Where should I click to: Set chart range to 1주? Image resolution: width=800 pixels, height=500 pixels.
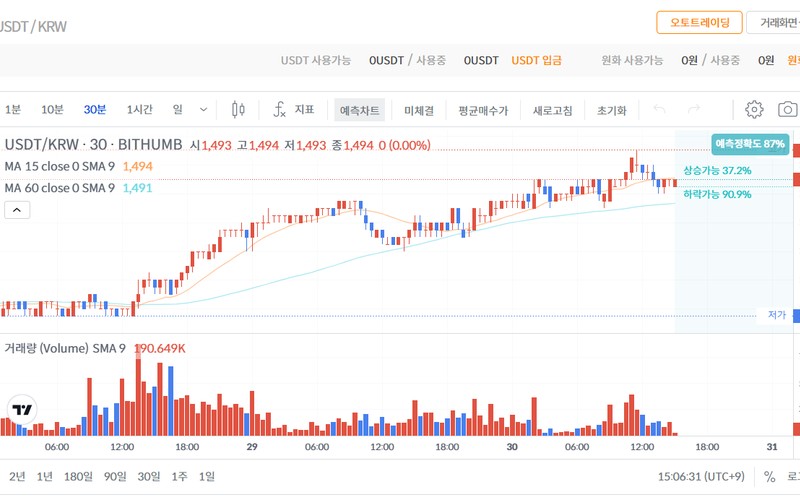pos(179,477)
